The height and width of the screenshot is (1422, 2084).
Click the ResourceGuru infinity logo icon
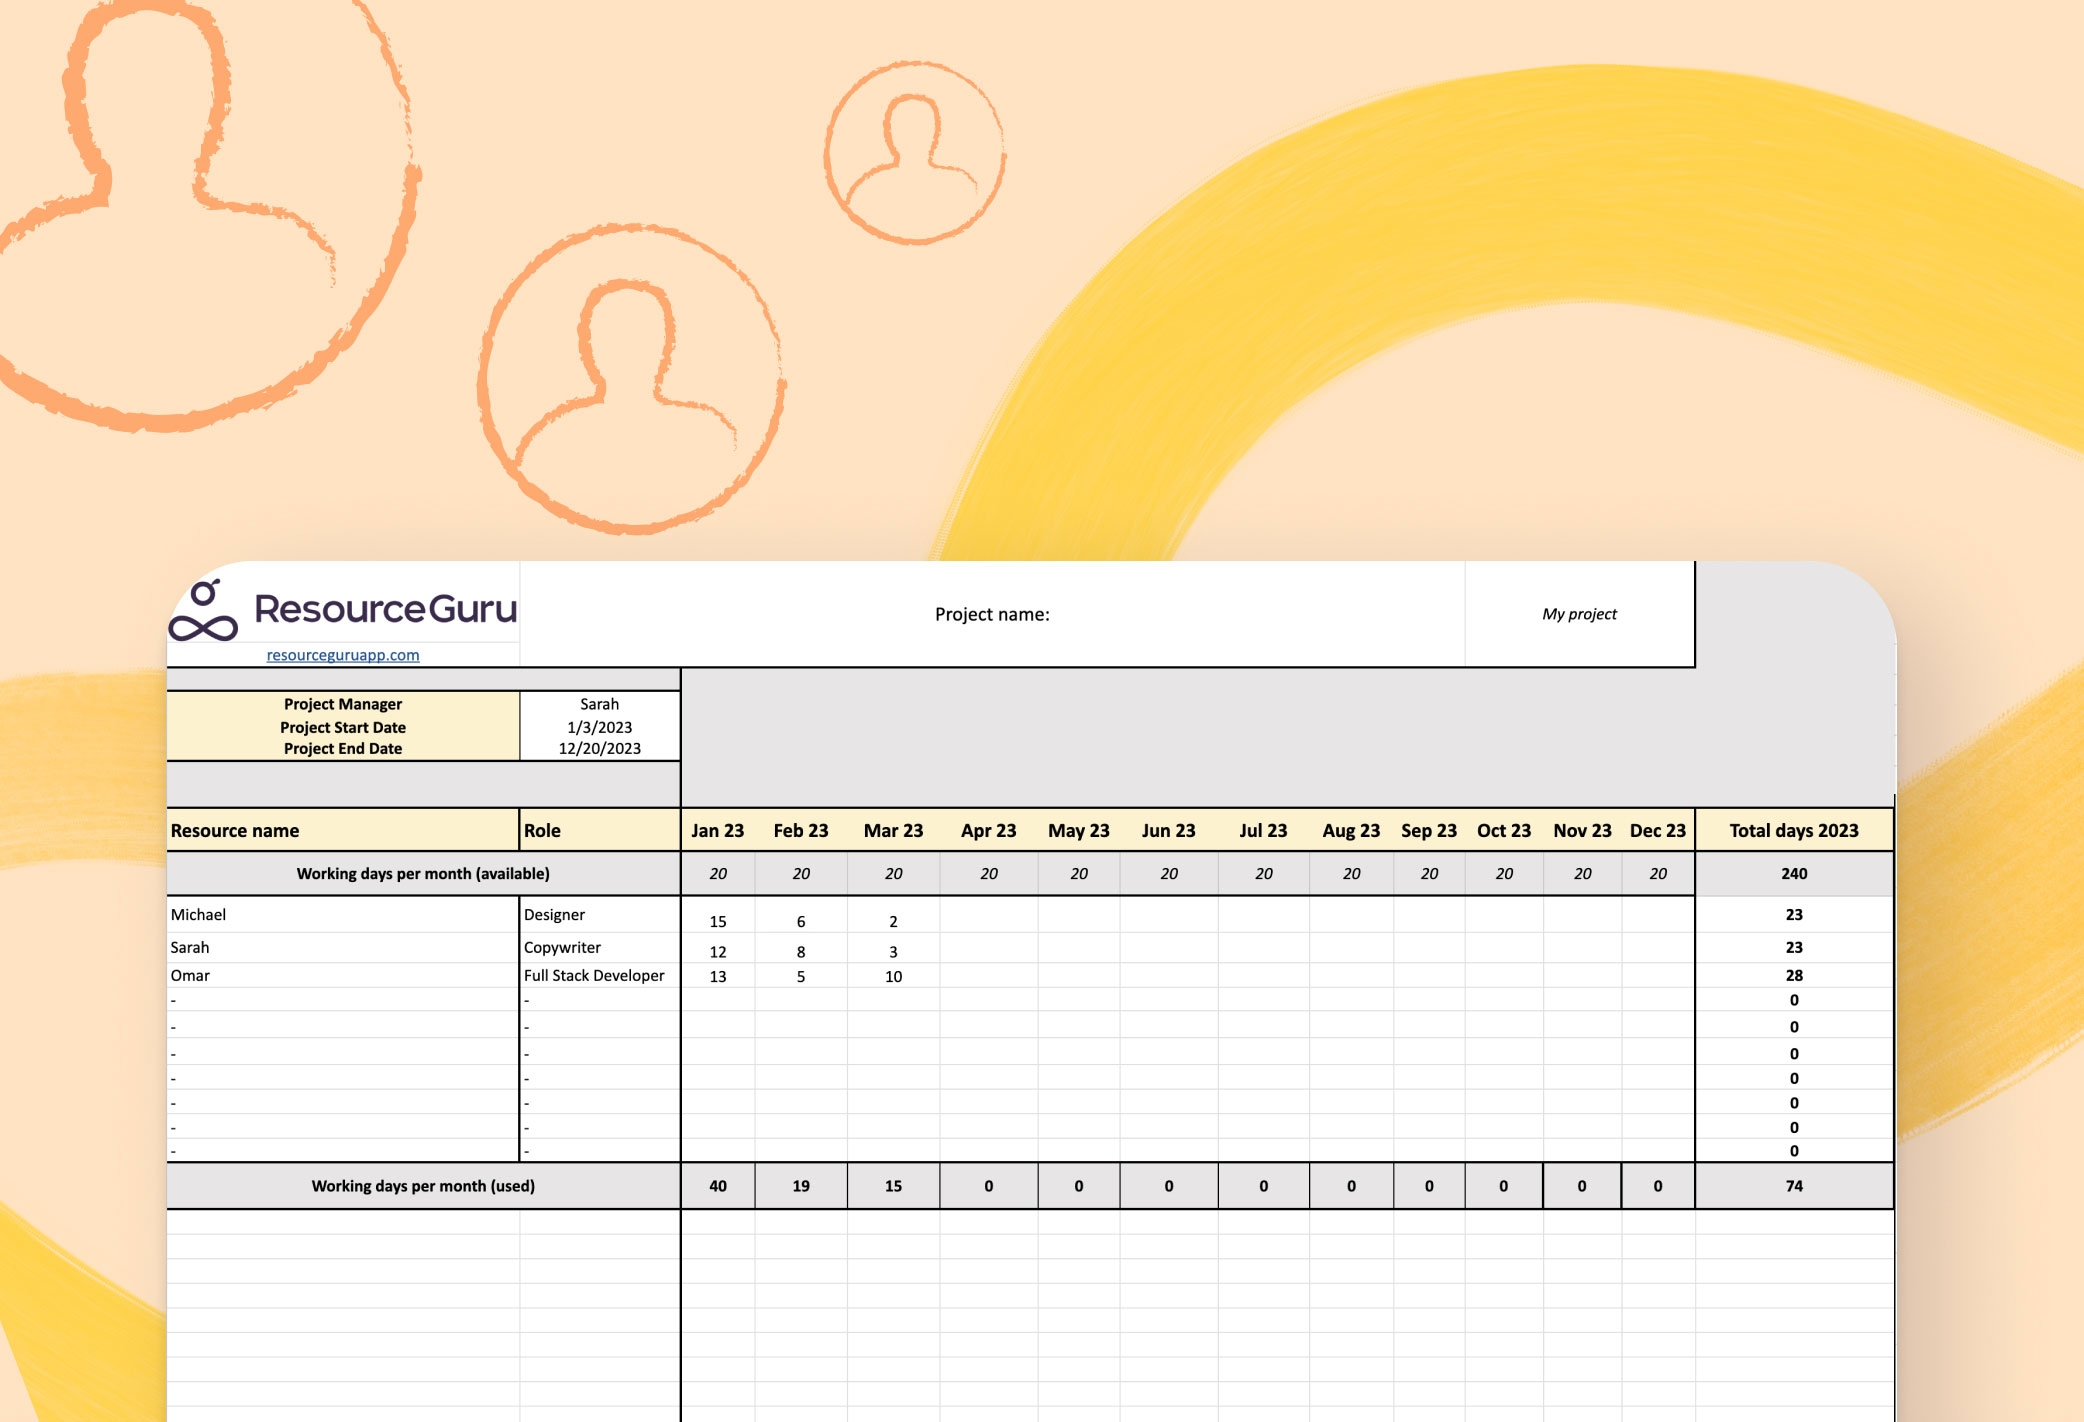204,612
